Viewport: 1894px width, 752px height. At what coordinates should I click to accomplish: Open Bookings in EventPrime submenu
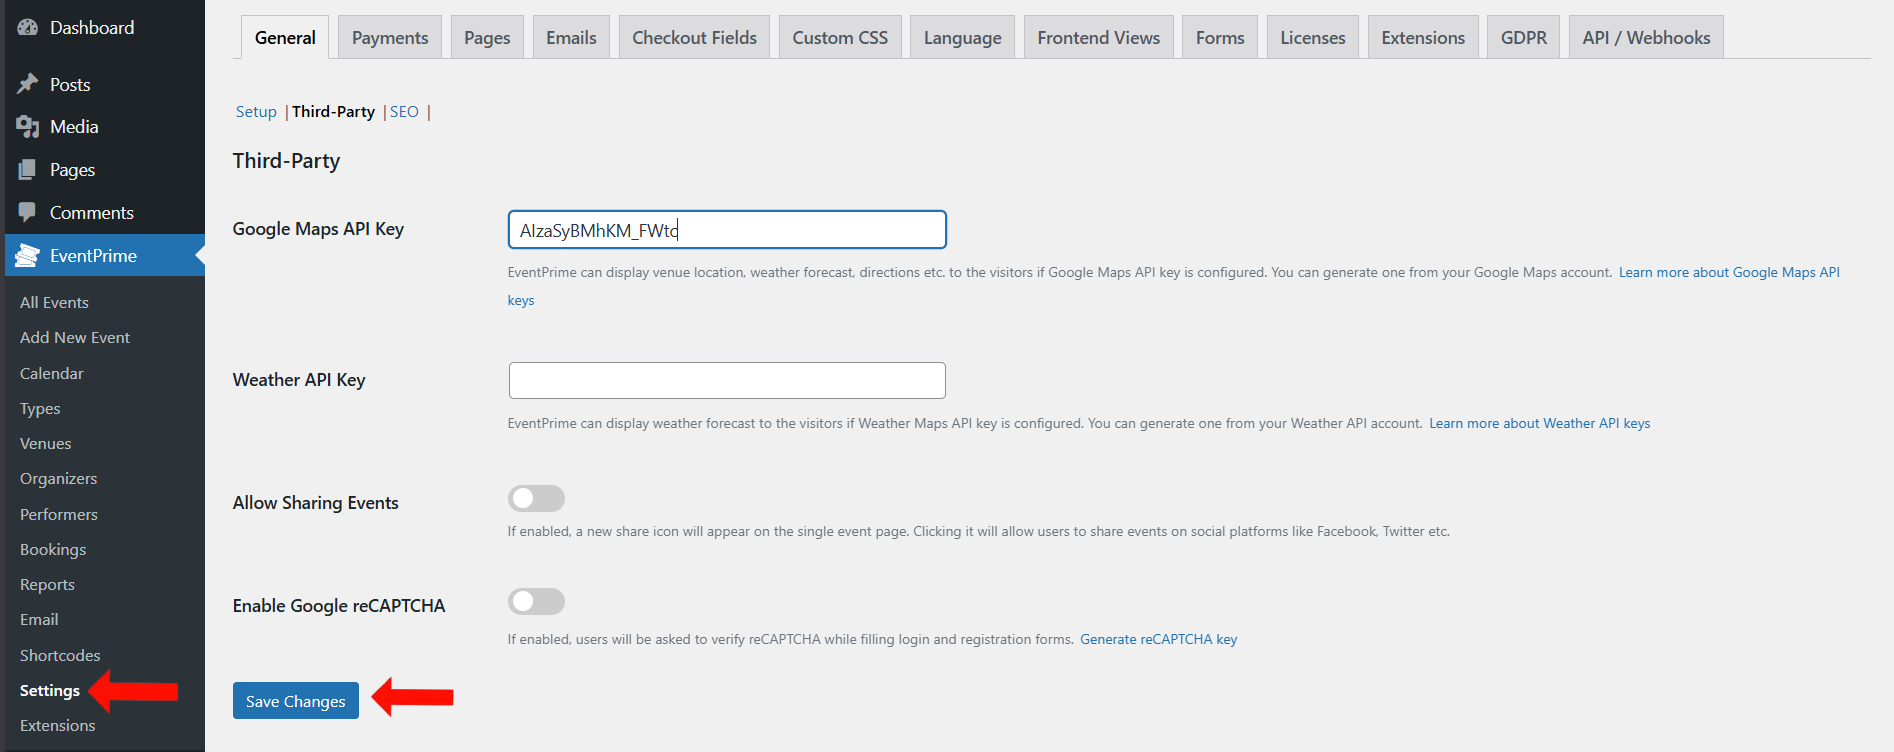53,550
